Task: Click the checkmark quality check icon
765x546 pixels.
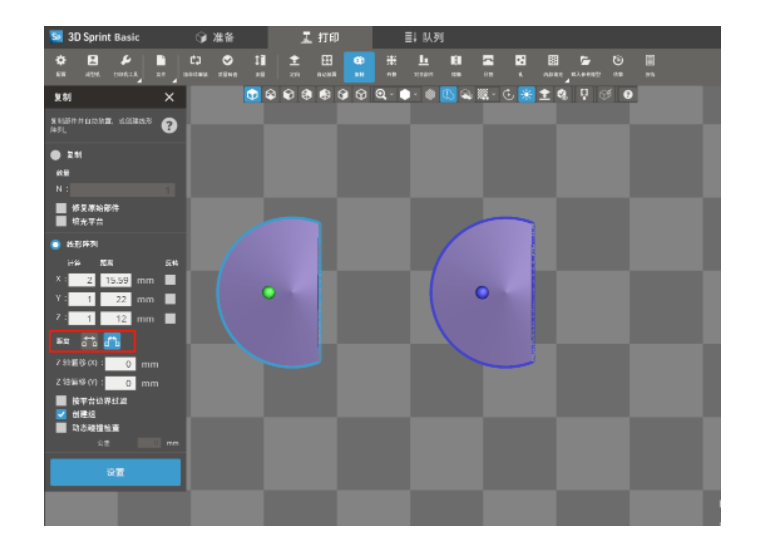Action: 227,61
